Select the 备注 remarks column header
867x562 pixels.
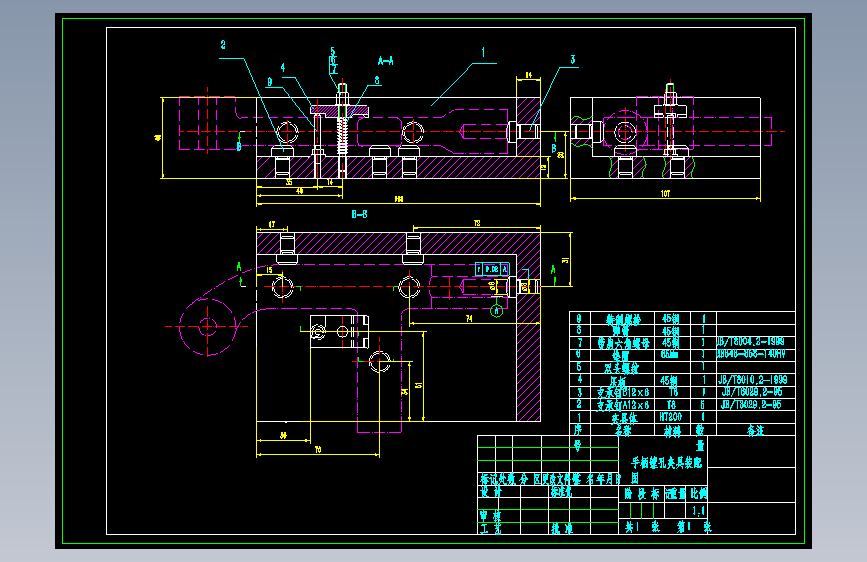click(x=755, y=430)
